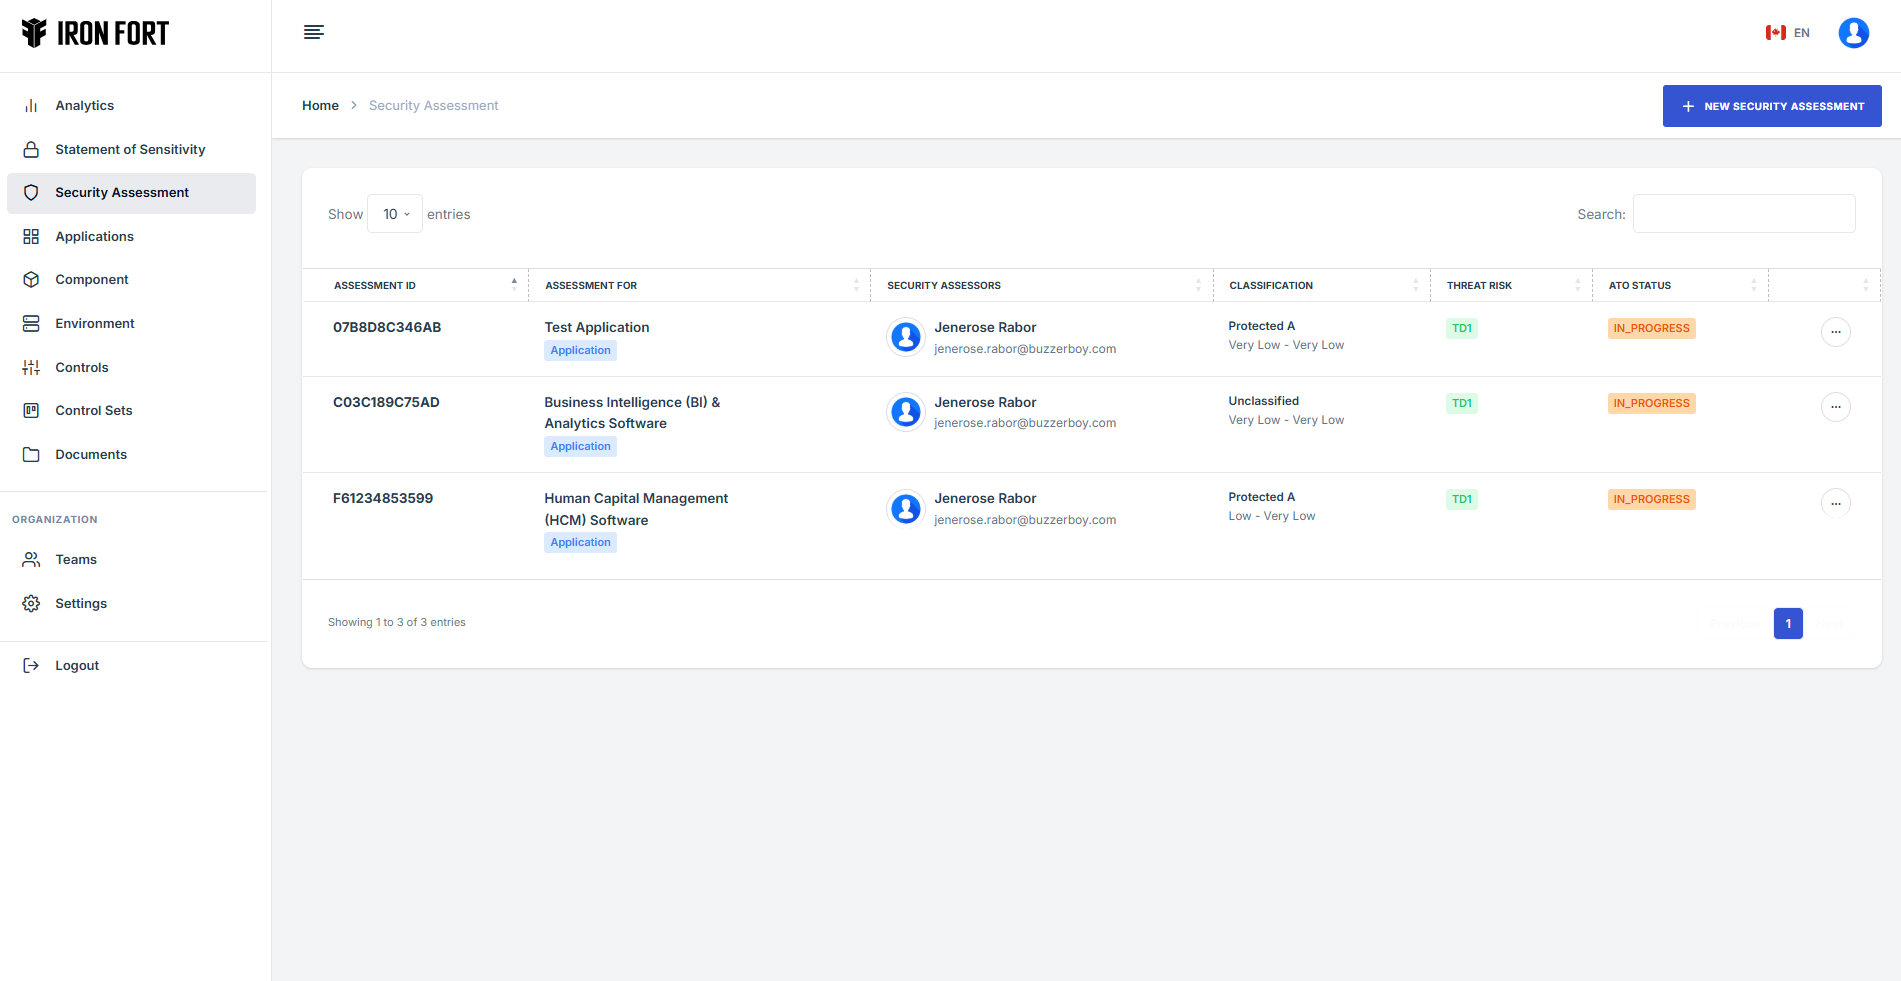
Task: Open Component cube icon in sidebar
Action: [x=31, y=280]
